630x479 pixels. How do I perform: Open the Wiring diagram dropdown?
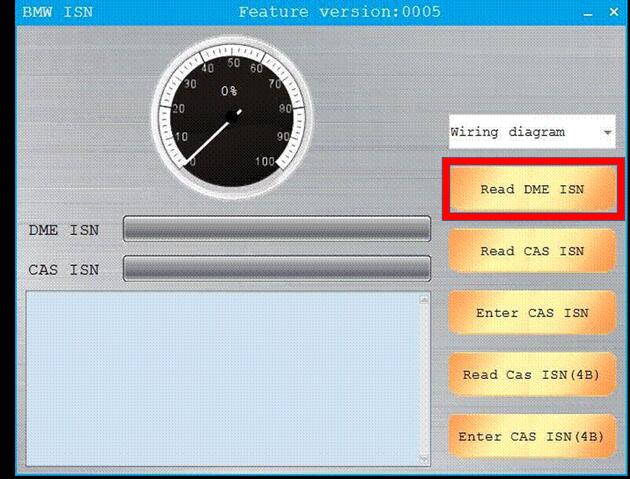(x=532, y=132)
